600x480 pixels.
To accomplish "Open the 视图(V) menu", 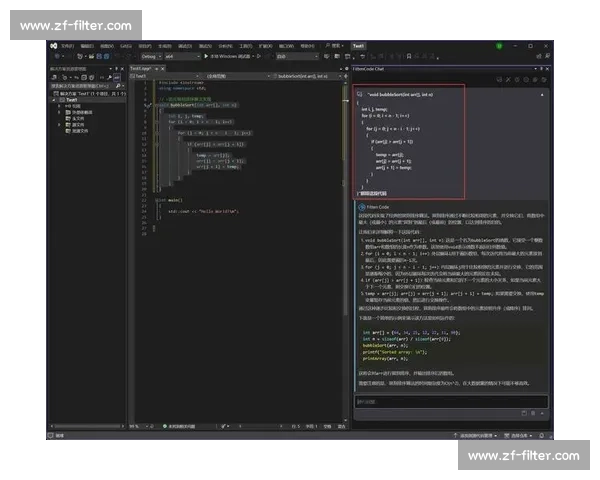I will coord(107,46).
